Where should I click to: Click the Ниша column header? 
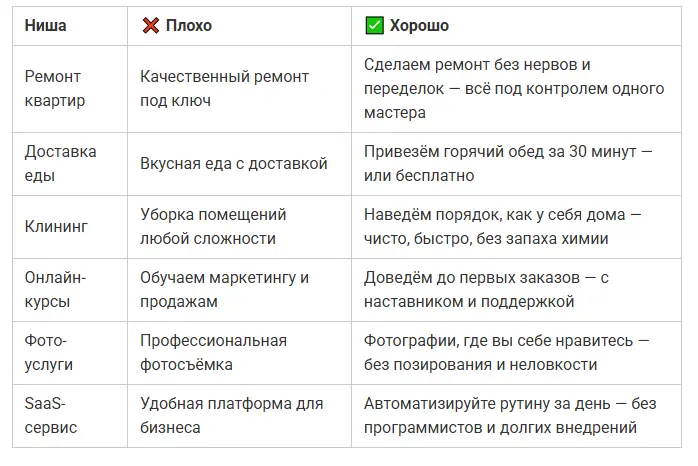click(45, 26)
